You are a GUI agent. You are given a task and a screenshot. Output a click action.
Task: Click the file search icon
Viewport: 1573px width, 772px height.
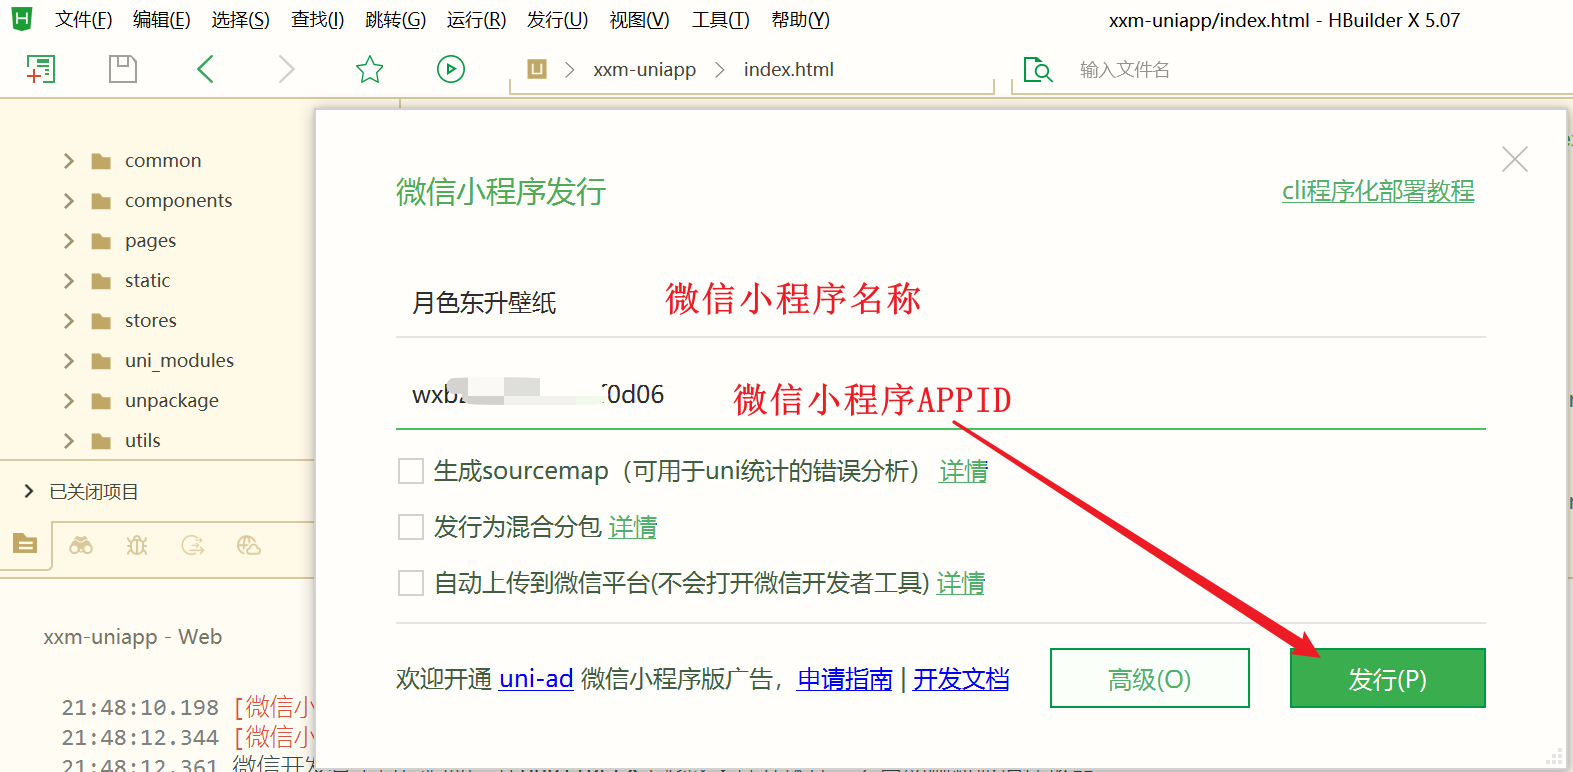[1038, 70]
